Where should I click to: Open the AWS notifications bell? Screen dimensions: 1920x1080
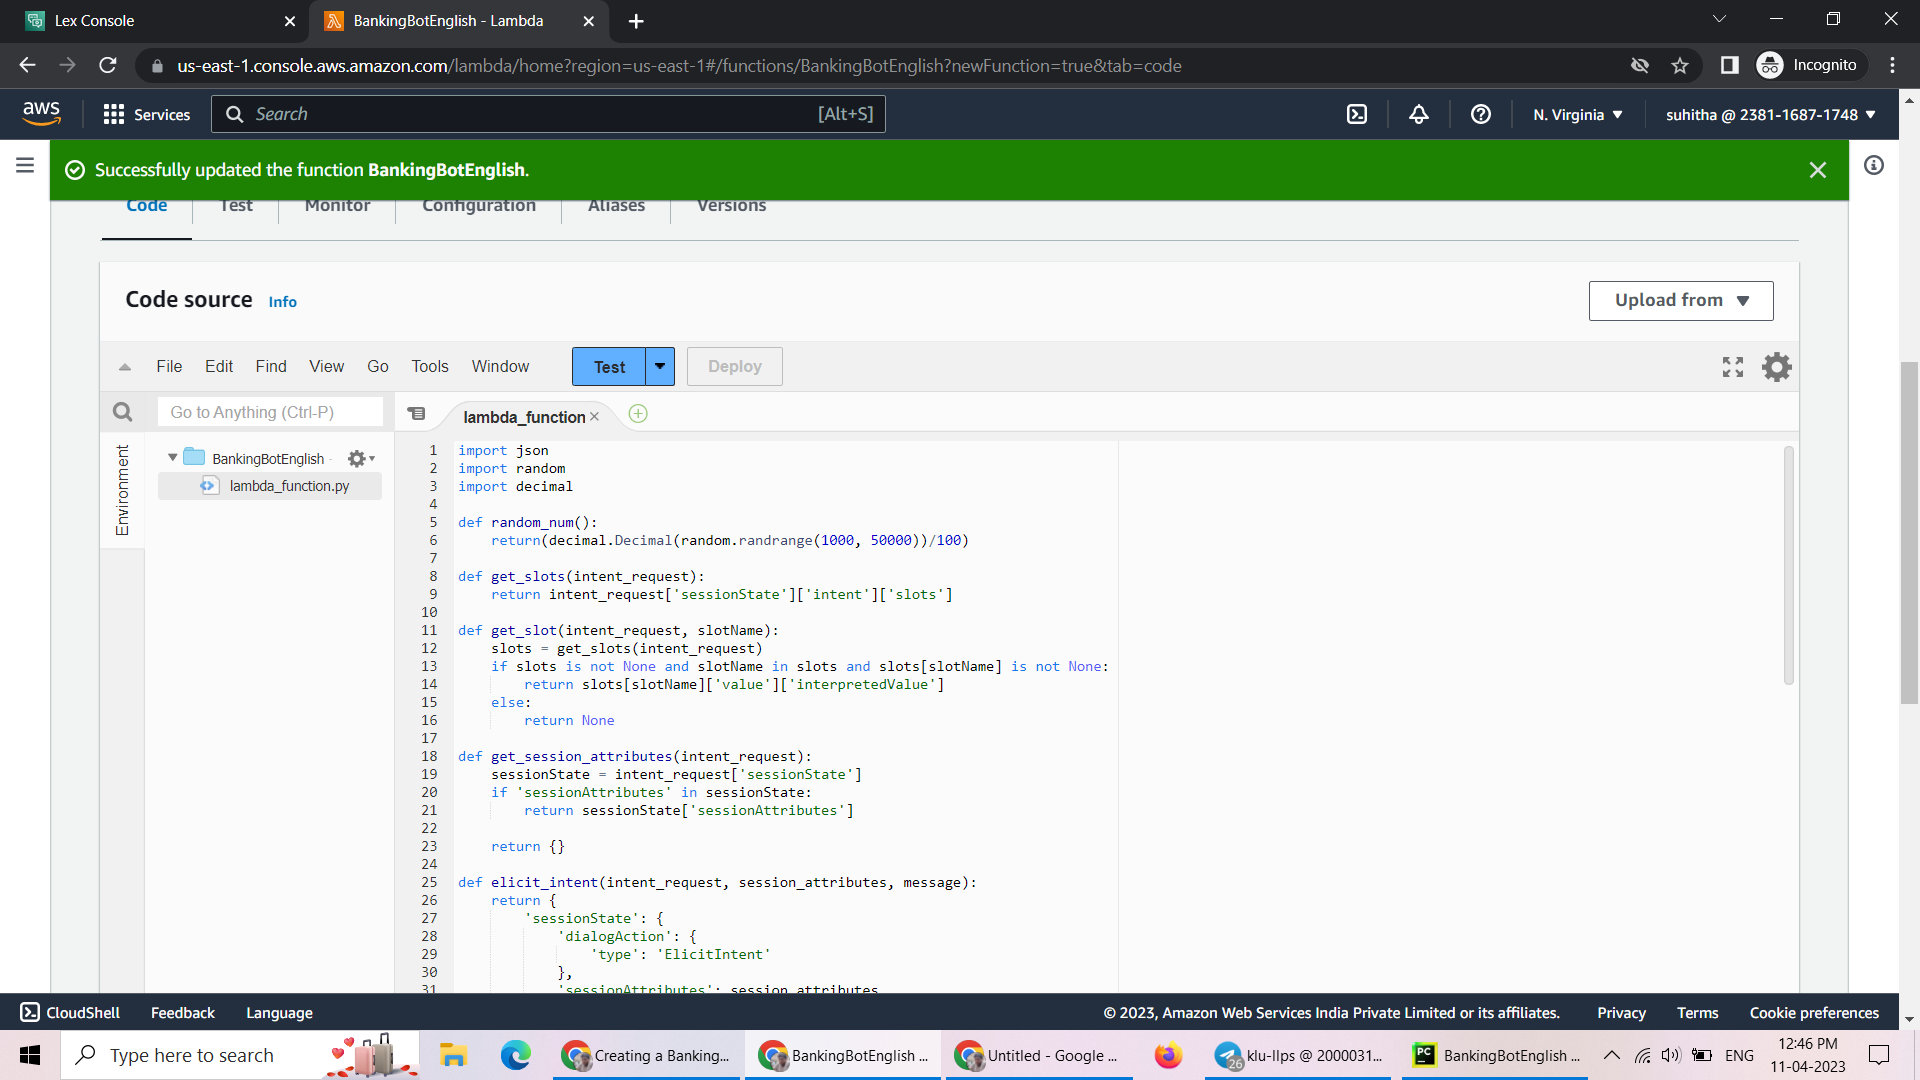coord(1419,114)
